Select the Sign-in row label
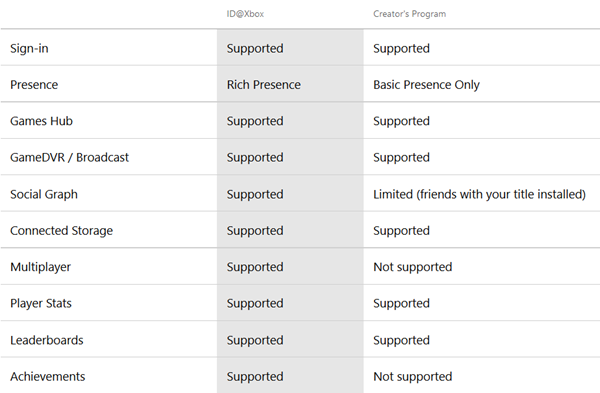600x393 pixels. click(x=29, y=49)
